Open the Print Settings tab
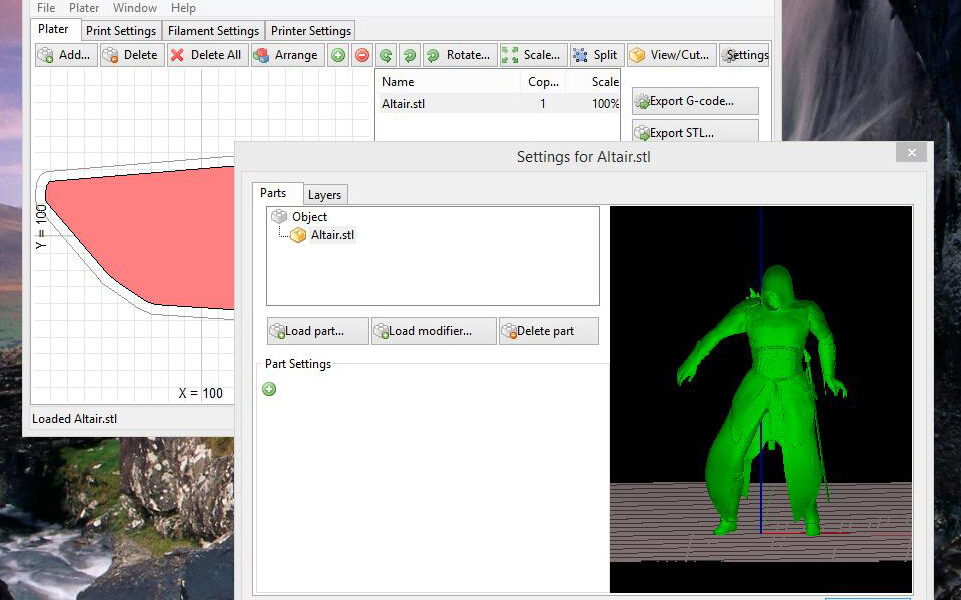This screenshot has height=600, width=961. point(120,31)
